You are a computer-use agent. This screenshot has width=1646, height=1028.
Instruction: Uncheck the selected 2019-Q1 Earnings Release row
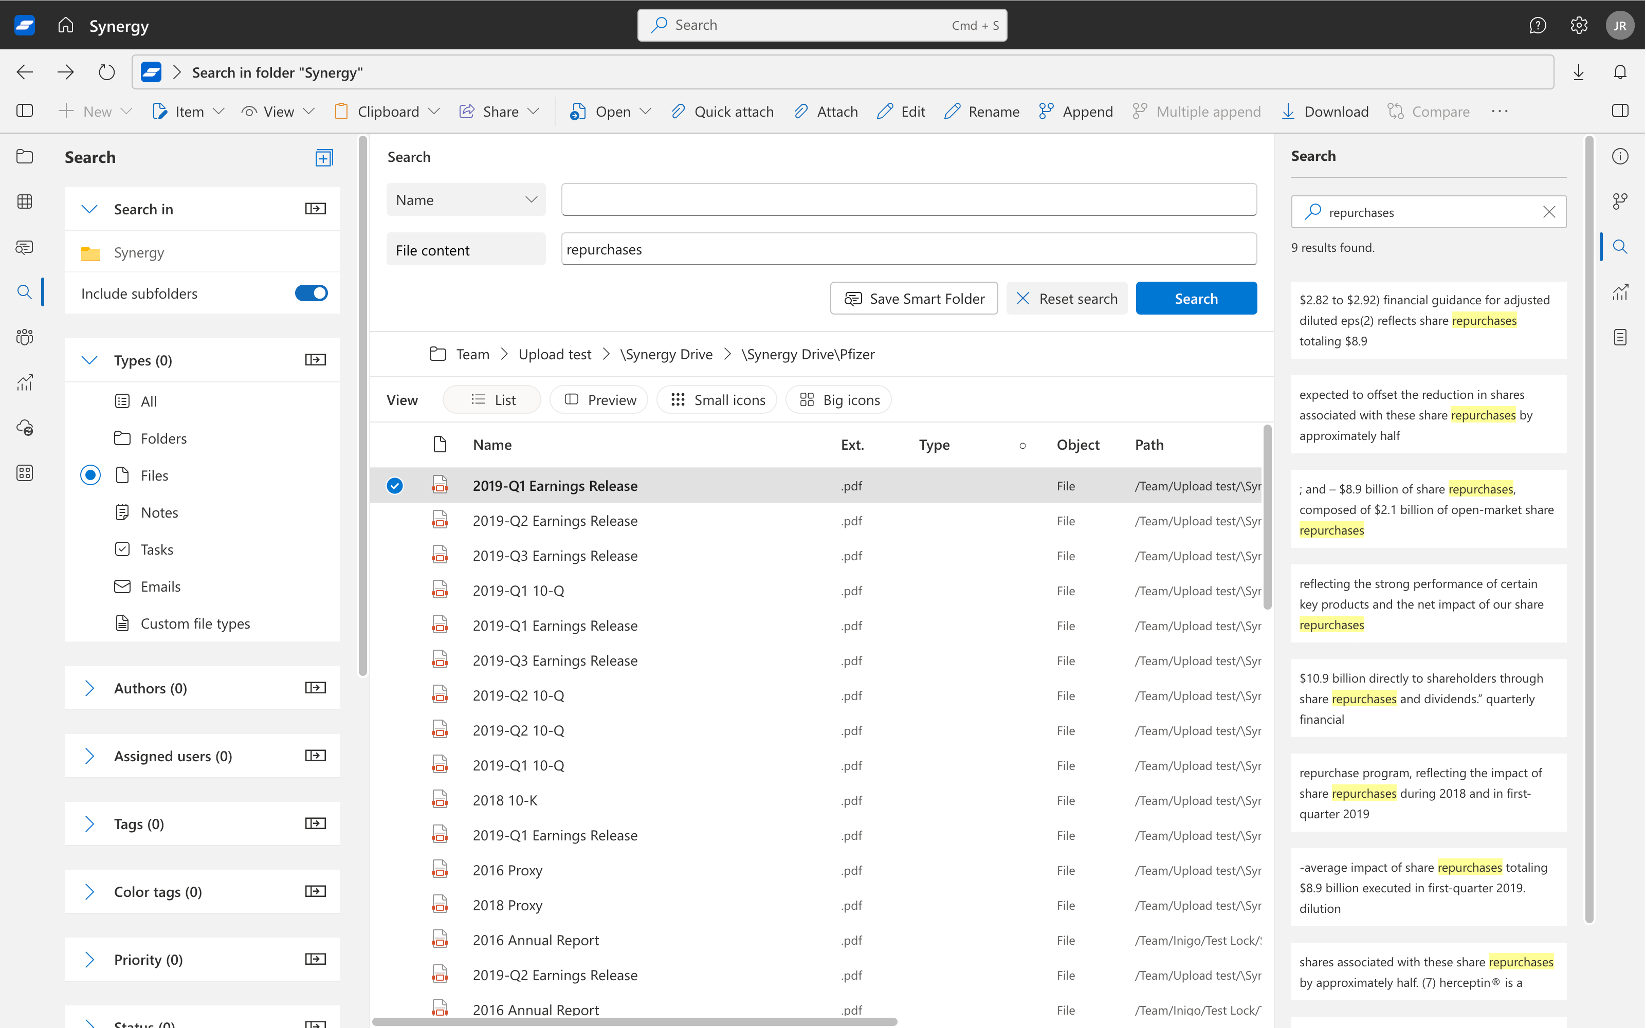pyautogui.click(x=395, y=486)
